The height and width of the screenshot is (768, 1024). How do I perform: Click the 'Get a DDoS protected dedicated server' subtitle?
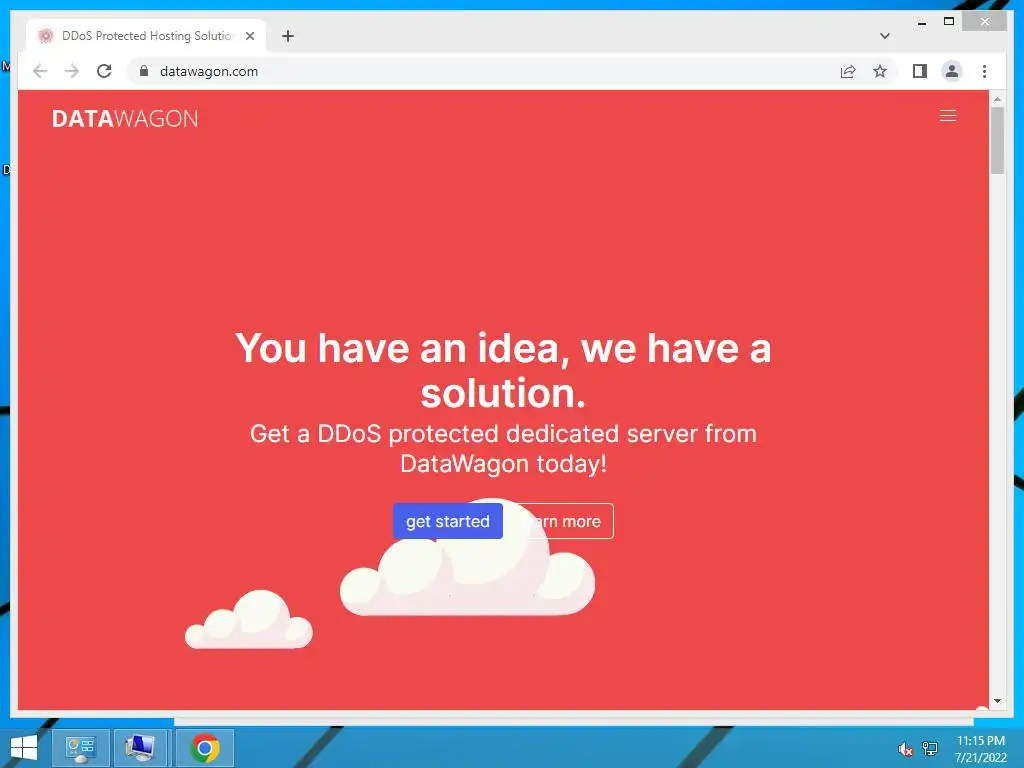coord(503,449)
